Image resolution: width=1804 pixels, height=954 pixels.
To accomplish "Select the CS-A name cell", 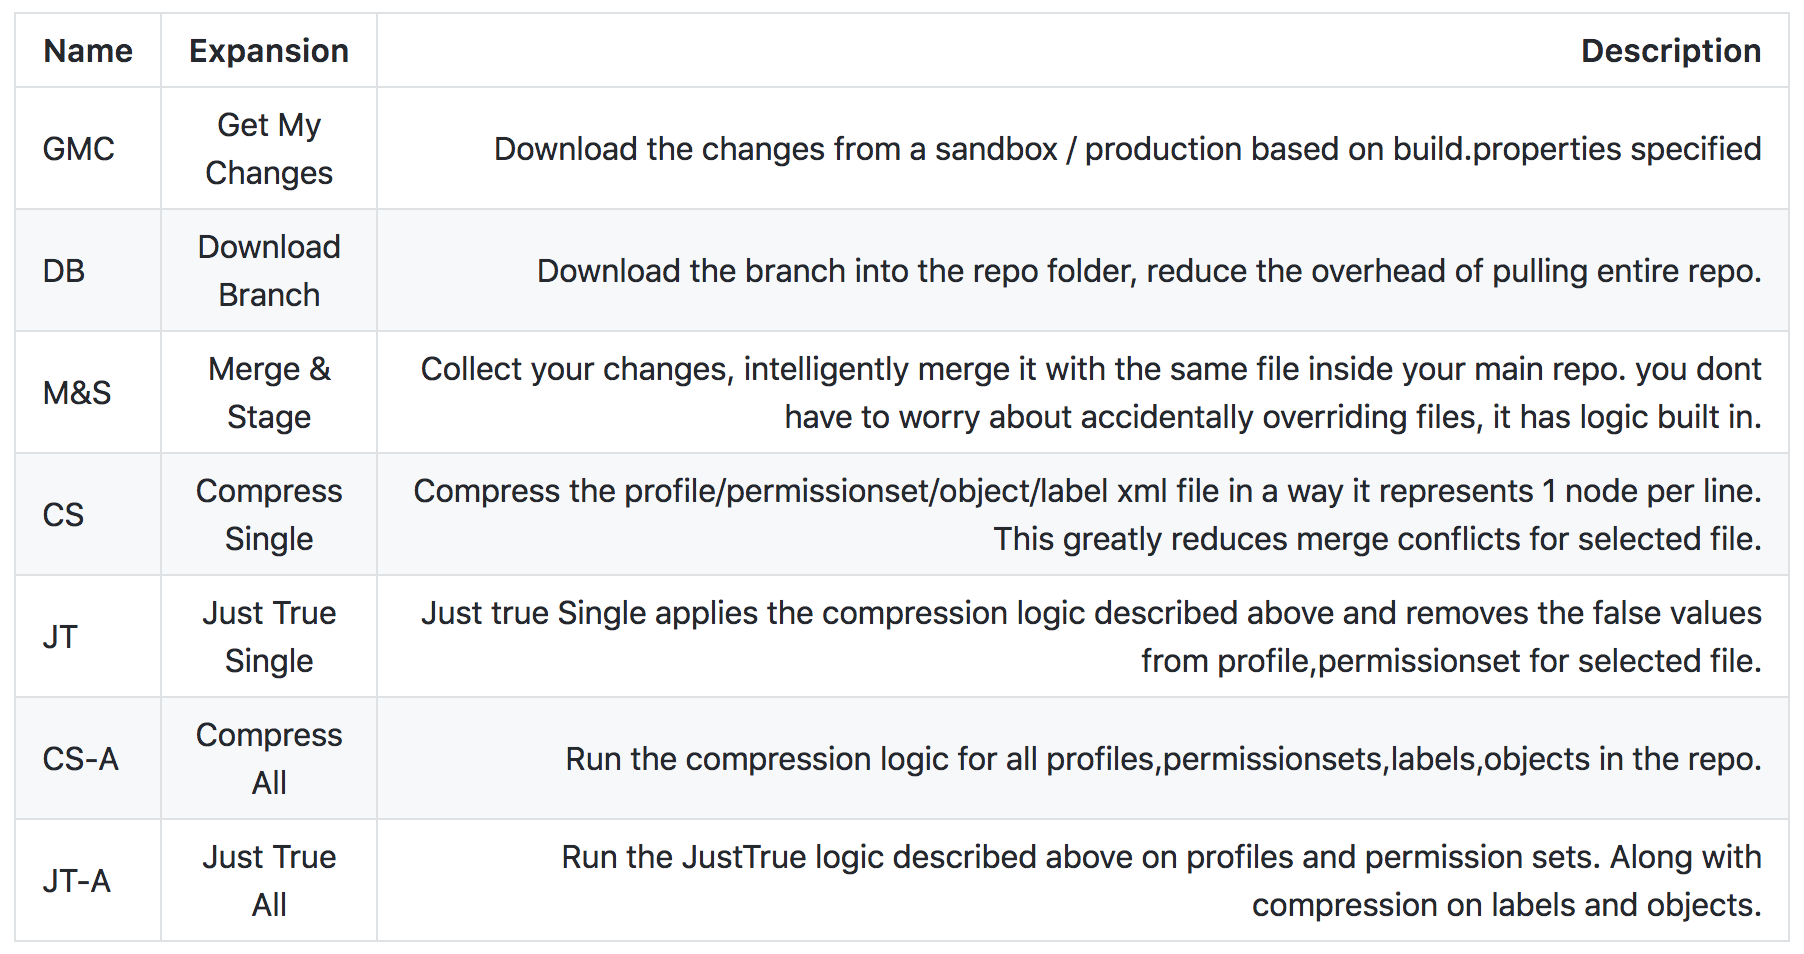I will (x=81, y=759).
